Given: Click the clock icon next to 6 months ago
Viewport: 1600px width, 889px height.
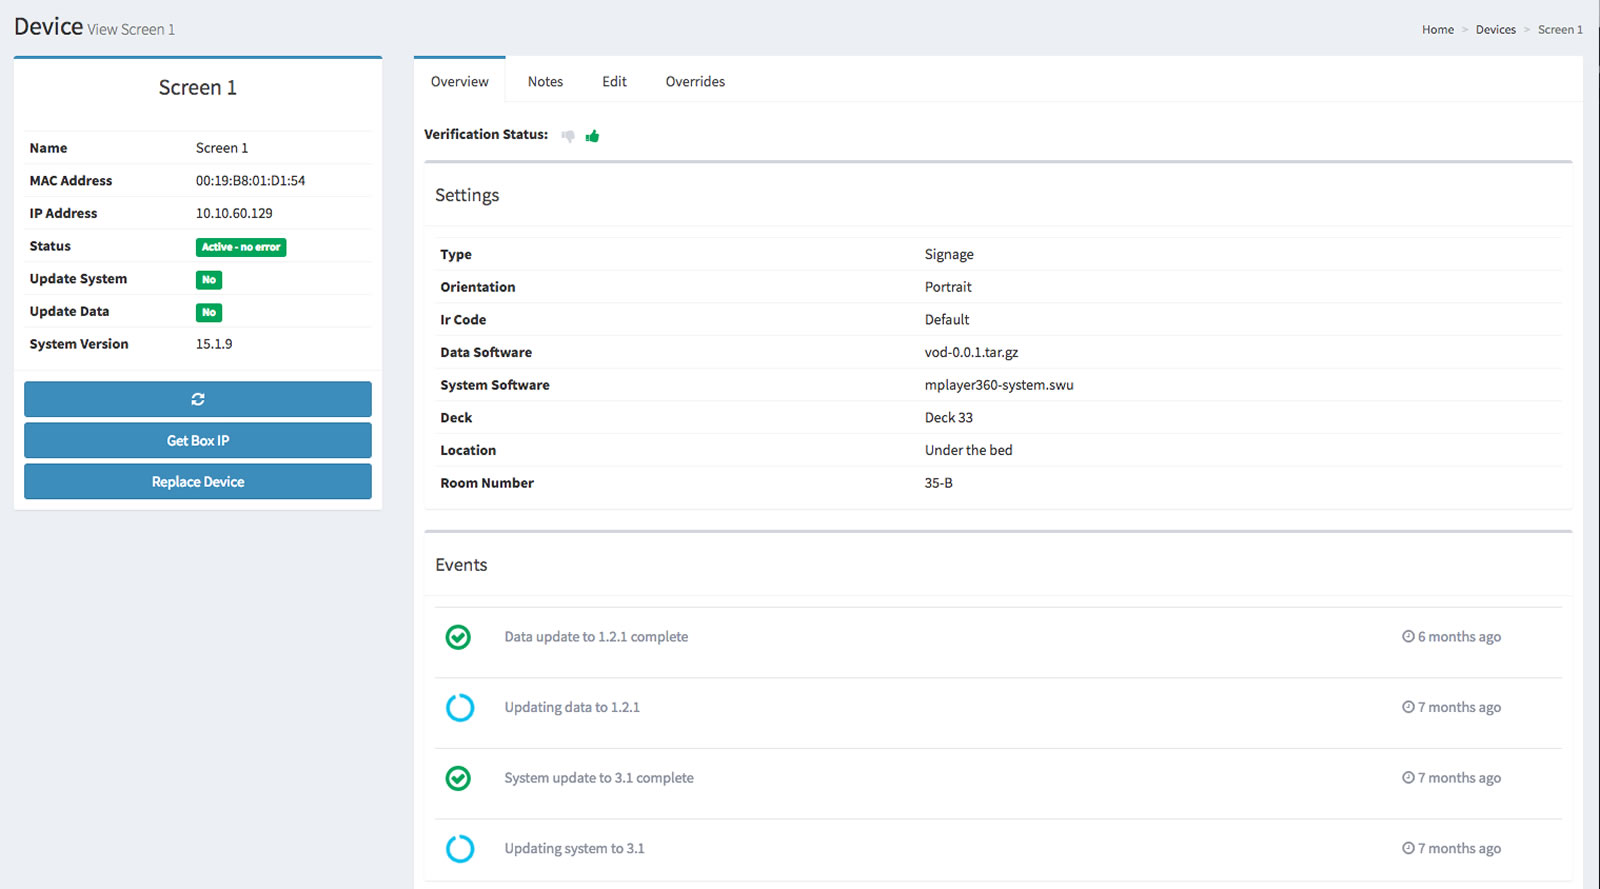Looking at the screenshot, I should point(1408,637).
